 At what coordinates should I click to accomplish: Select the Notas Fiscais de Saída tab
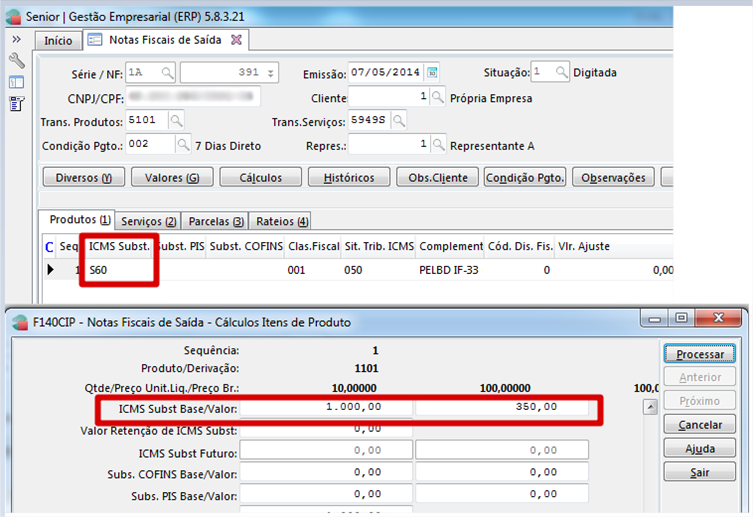click(x=165, y=40)
